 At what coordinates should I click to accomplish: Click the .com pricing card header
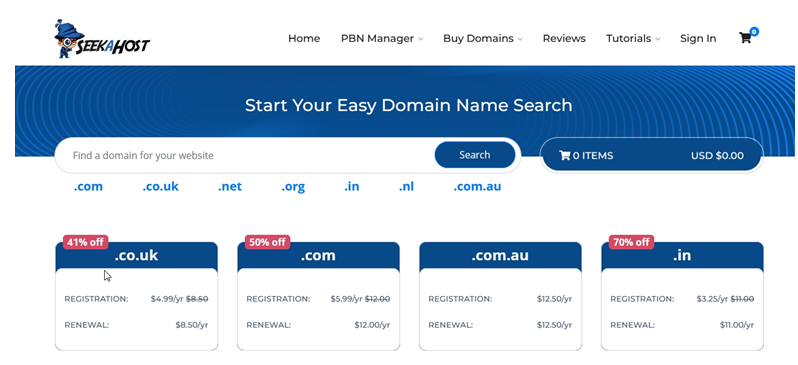pos(318,256)
